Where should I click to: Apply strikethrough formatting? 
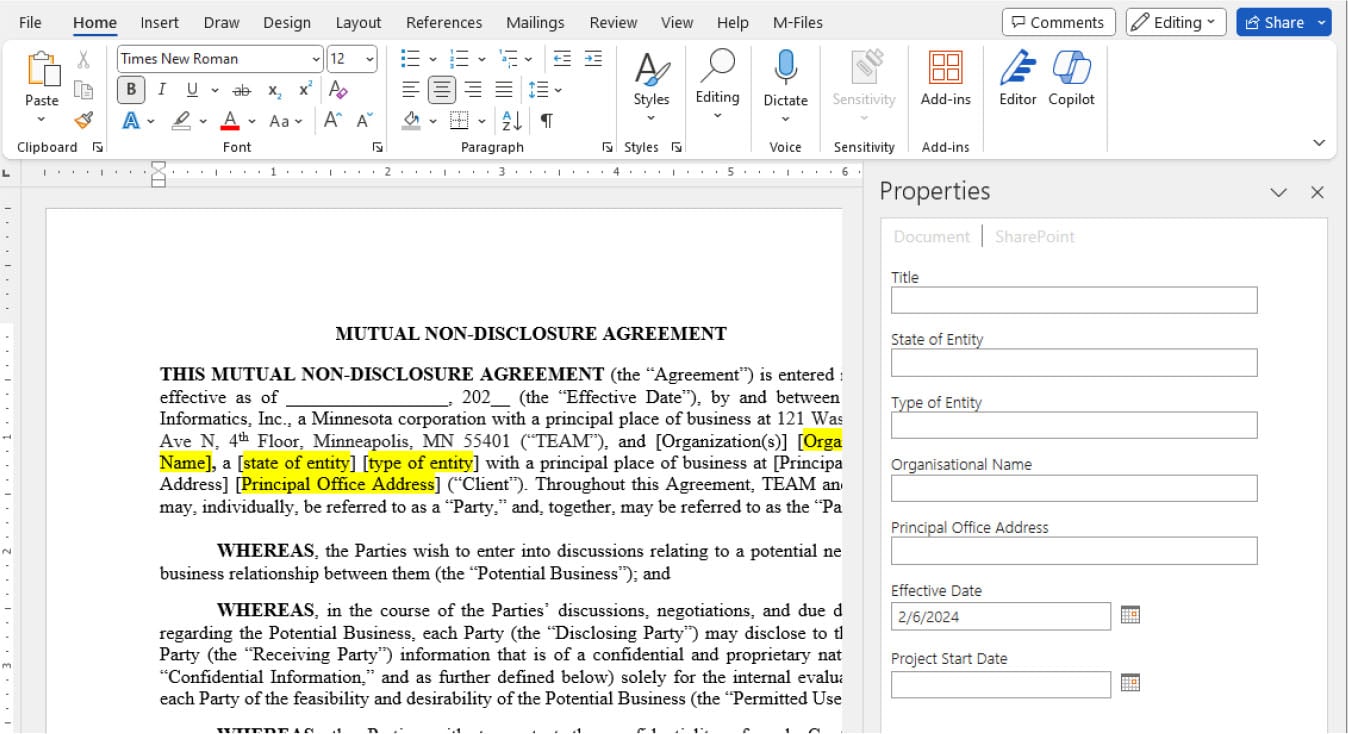pos(241,90)
